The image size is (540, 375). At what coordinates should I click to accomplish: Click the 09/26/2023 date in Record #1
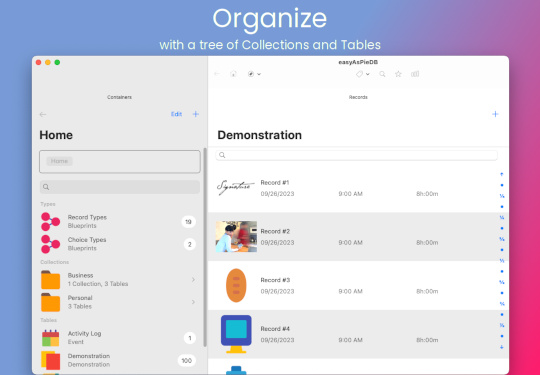[x=277, y=194]
